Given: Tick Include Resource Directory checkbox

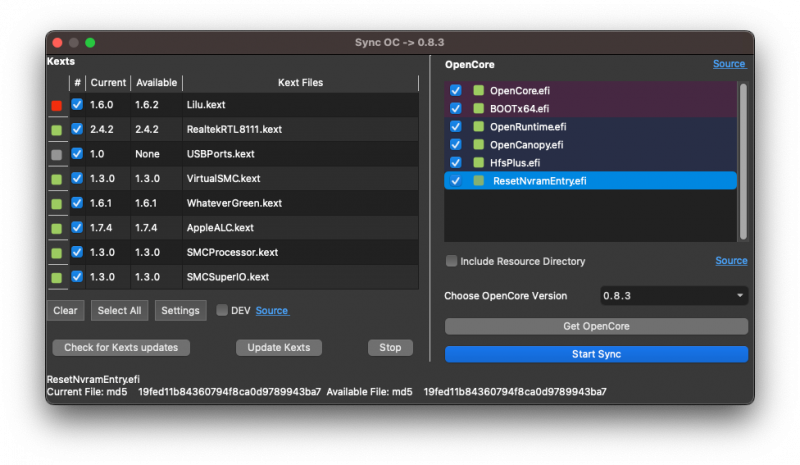Looking at the screenshot, I should tap(452, 261).
